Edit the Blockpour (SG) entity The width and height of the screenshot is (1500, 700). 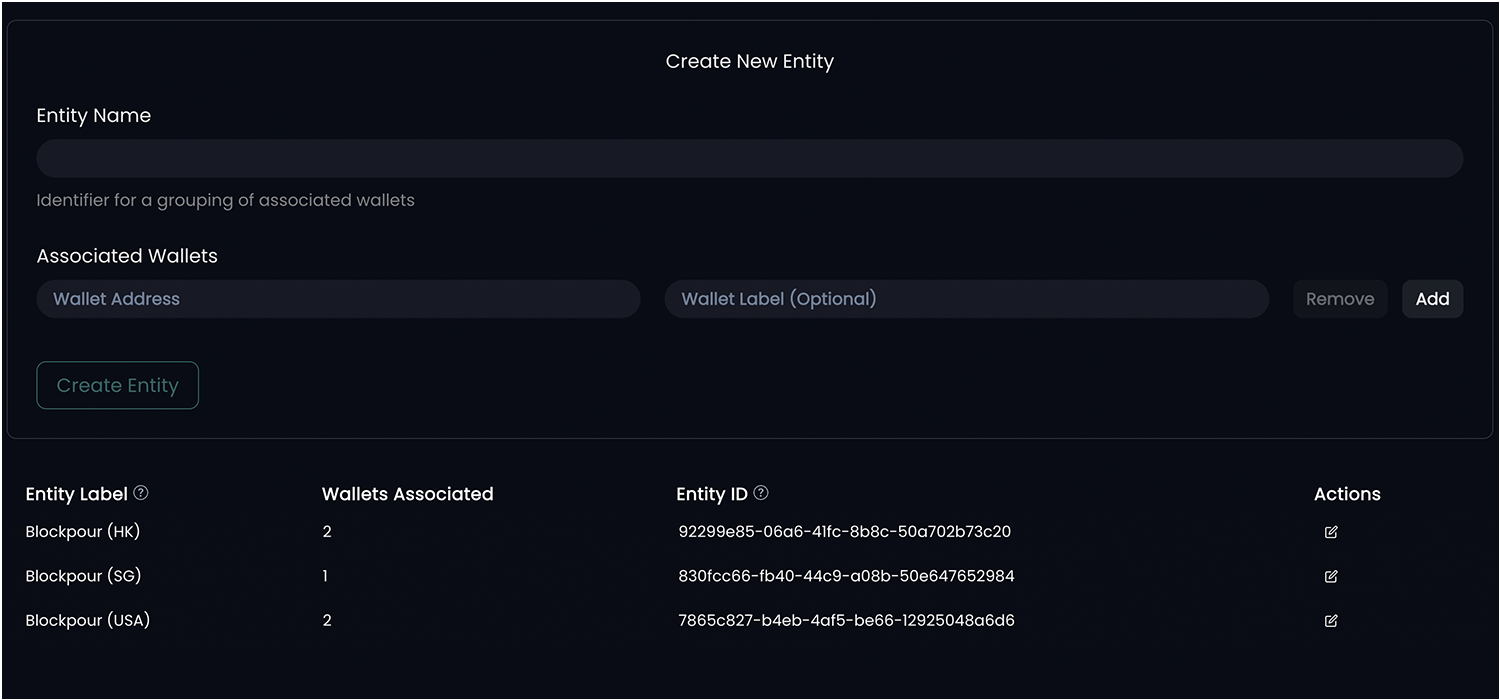(1330, 576)
